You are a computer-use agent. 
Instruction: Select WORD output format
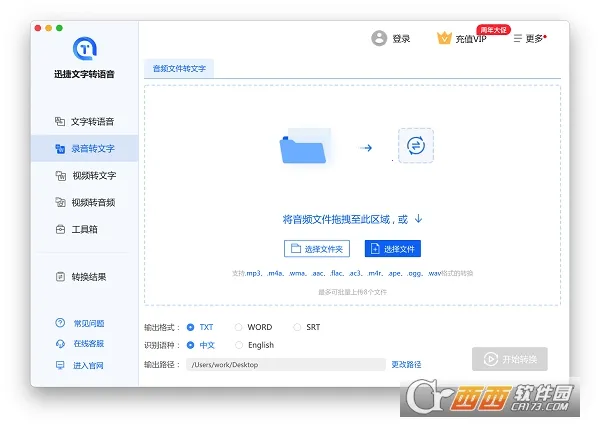(x=238, y=327)
